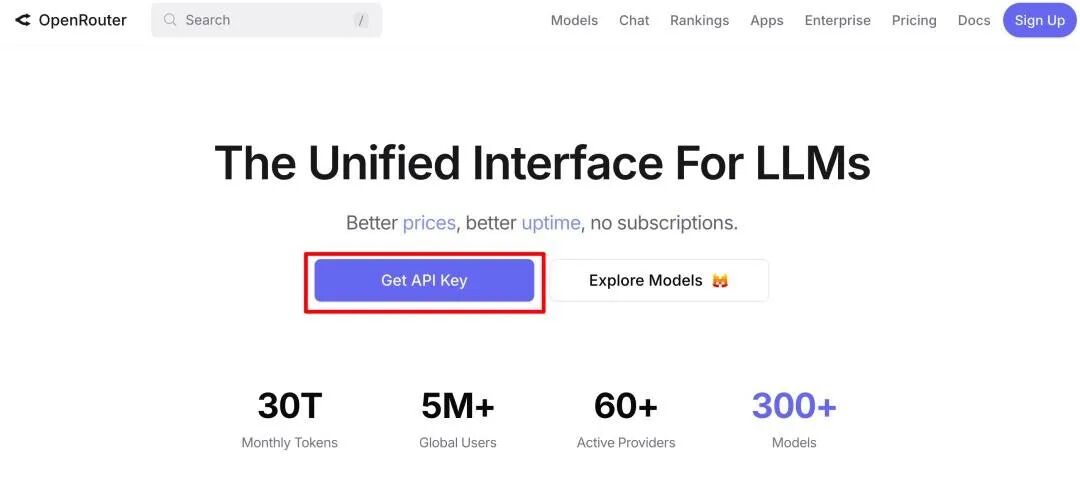Open Apps from the navigation bar
1080x482 pixels.
pos(767,21)
